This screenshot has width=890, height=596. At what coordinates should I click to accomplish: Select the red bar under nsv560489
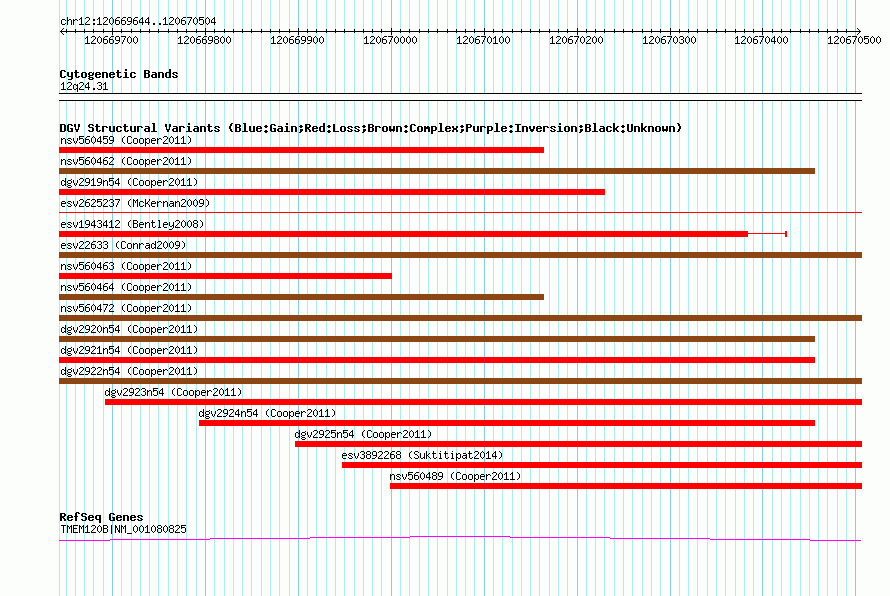[626, 486]
